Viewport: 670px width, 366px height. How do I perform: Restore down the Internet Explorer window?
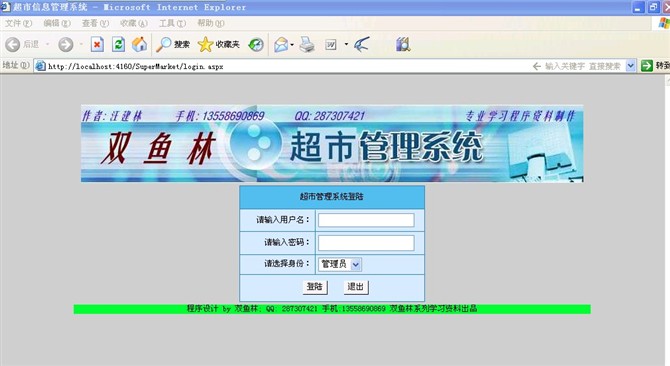653,7
